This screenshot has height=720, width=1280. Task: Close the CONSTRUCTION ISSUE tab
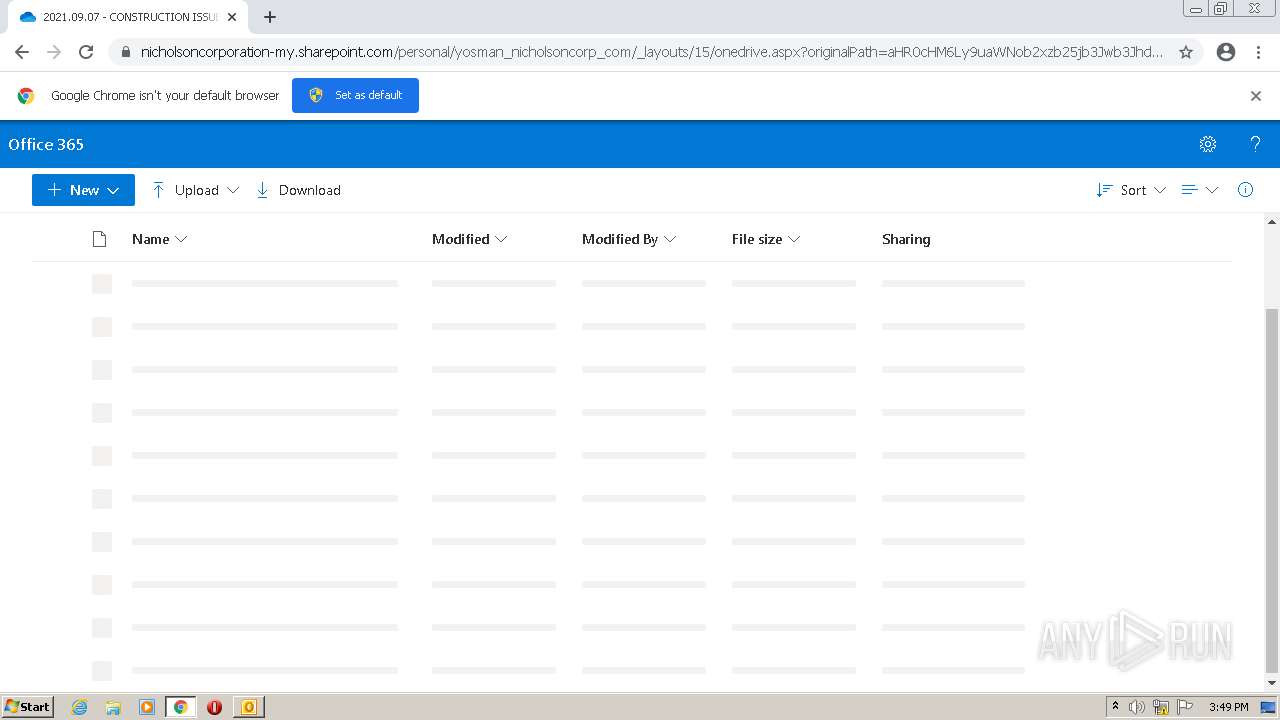(x=232, y=17)
